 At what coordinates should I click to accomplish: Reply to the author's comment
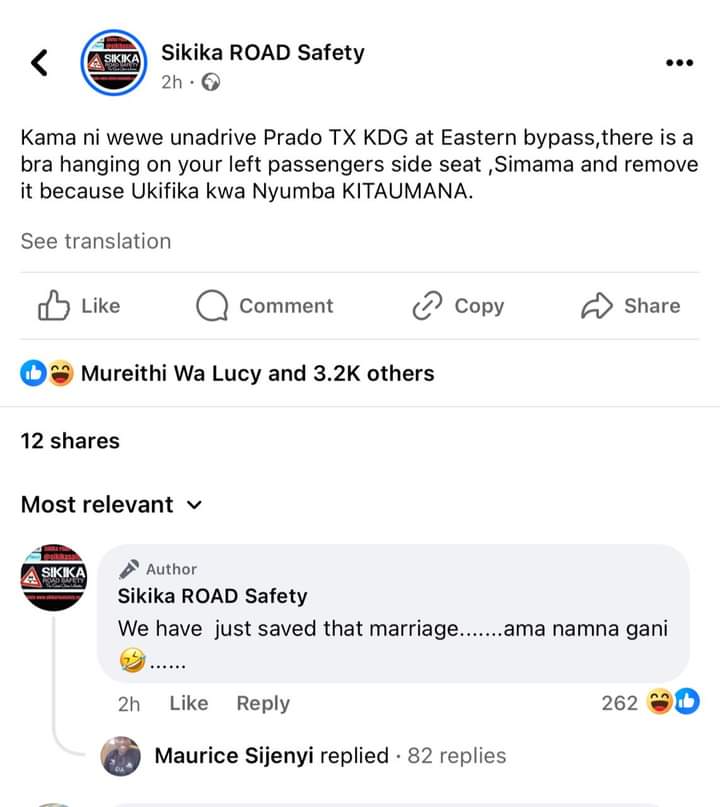point(263,703)
